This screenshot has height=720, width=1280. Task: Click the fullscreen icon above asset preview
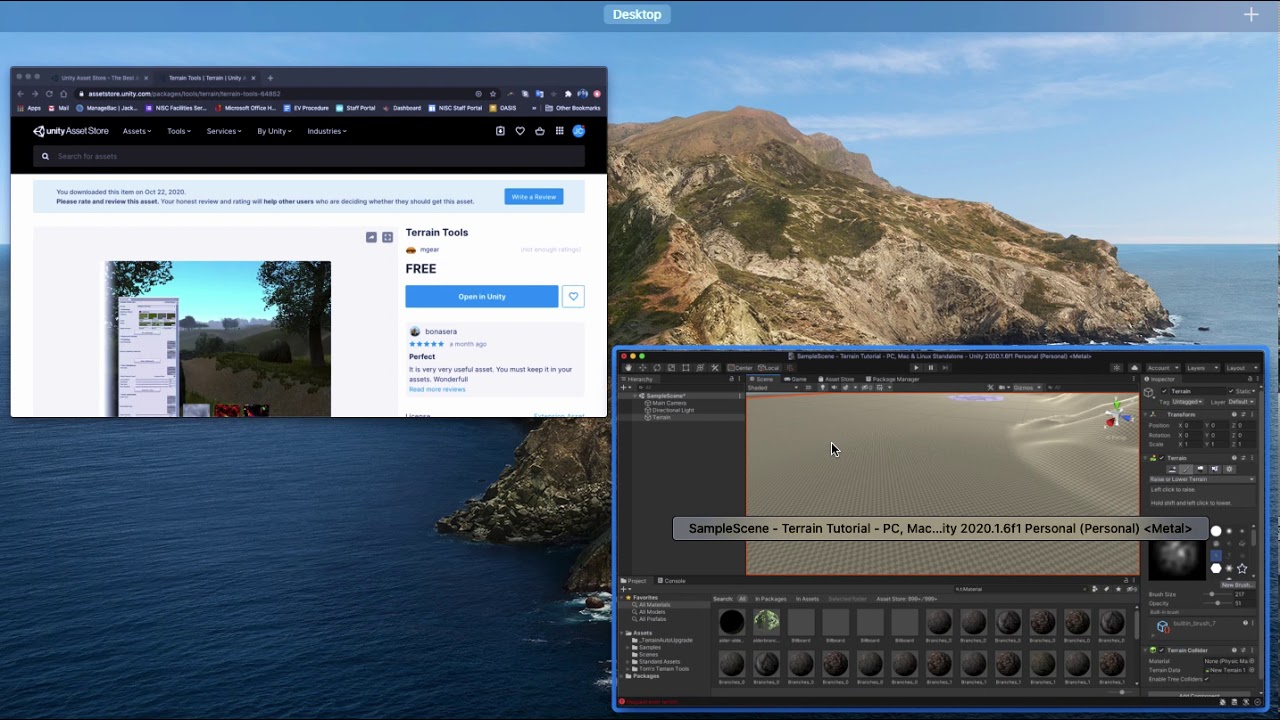[388, 237]
